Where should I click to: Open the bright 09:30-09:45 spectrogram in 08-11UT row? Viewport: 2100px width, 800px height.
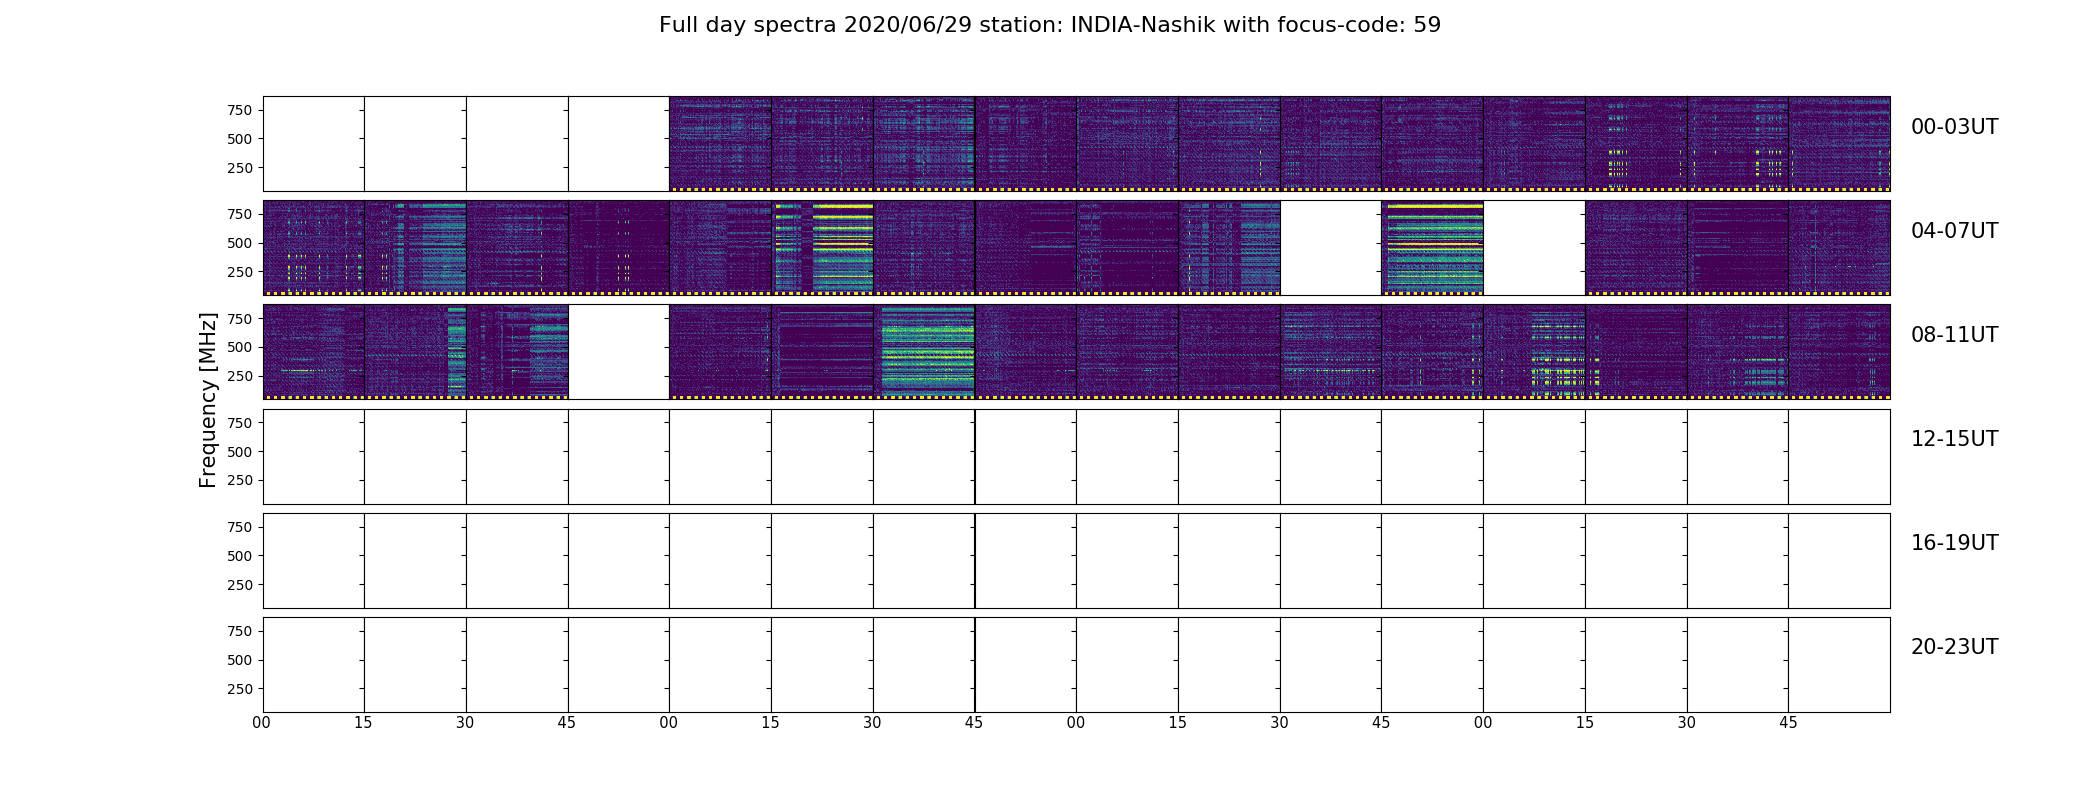pyautogui.click(x=924, y=351)
